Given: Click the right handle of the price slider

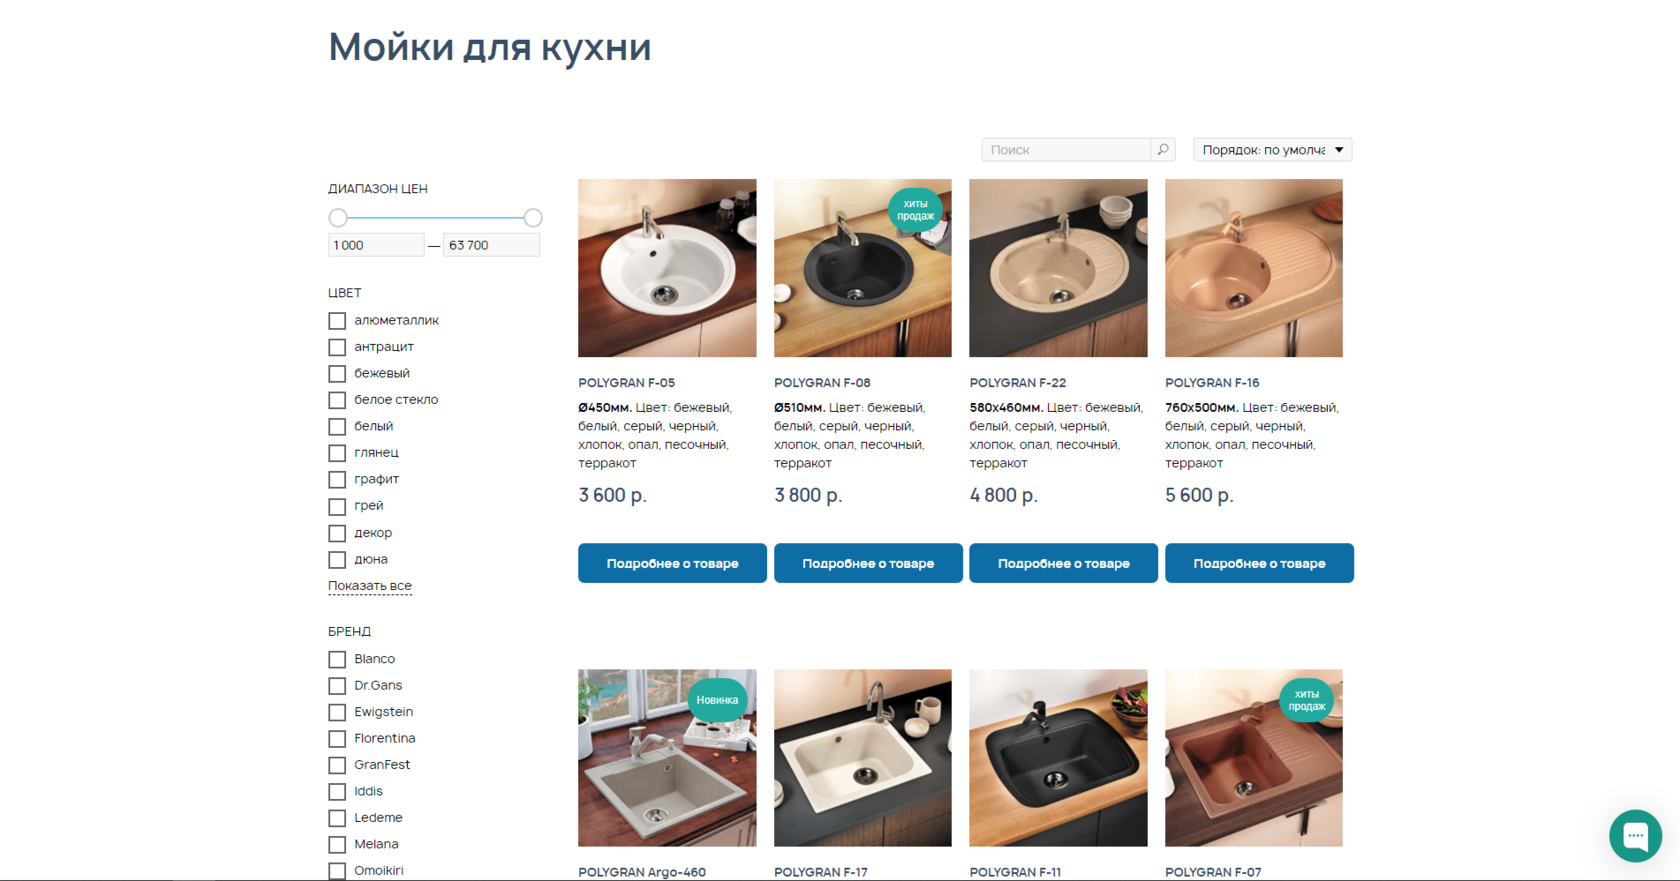Looking at the screenshot, I should pyautogui.click(x=533, y=218).
